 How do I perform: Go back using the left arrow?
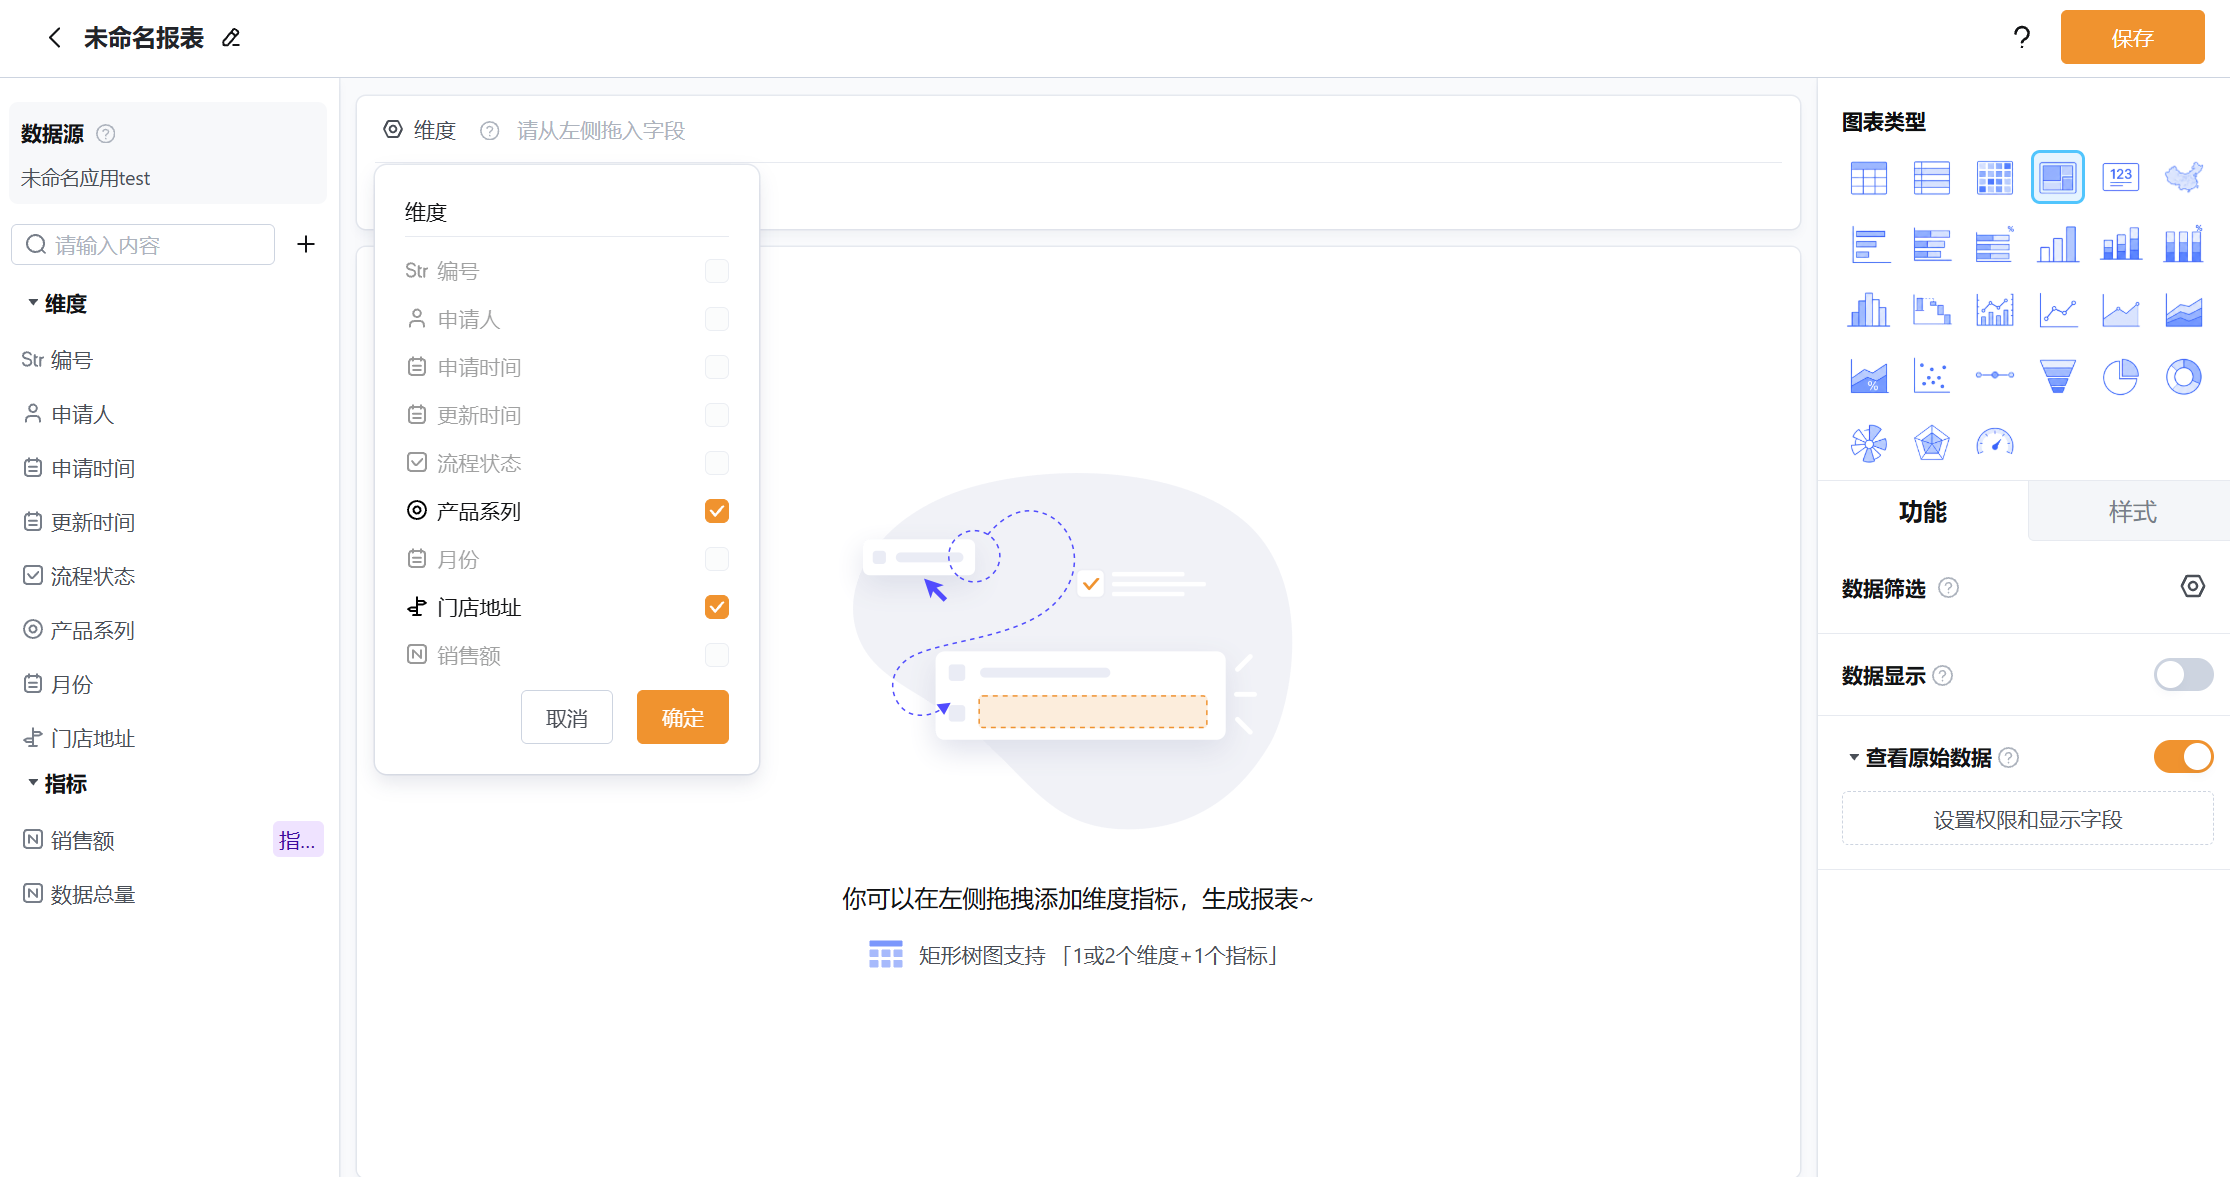pyautogui.click(x=54, y=38)
